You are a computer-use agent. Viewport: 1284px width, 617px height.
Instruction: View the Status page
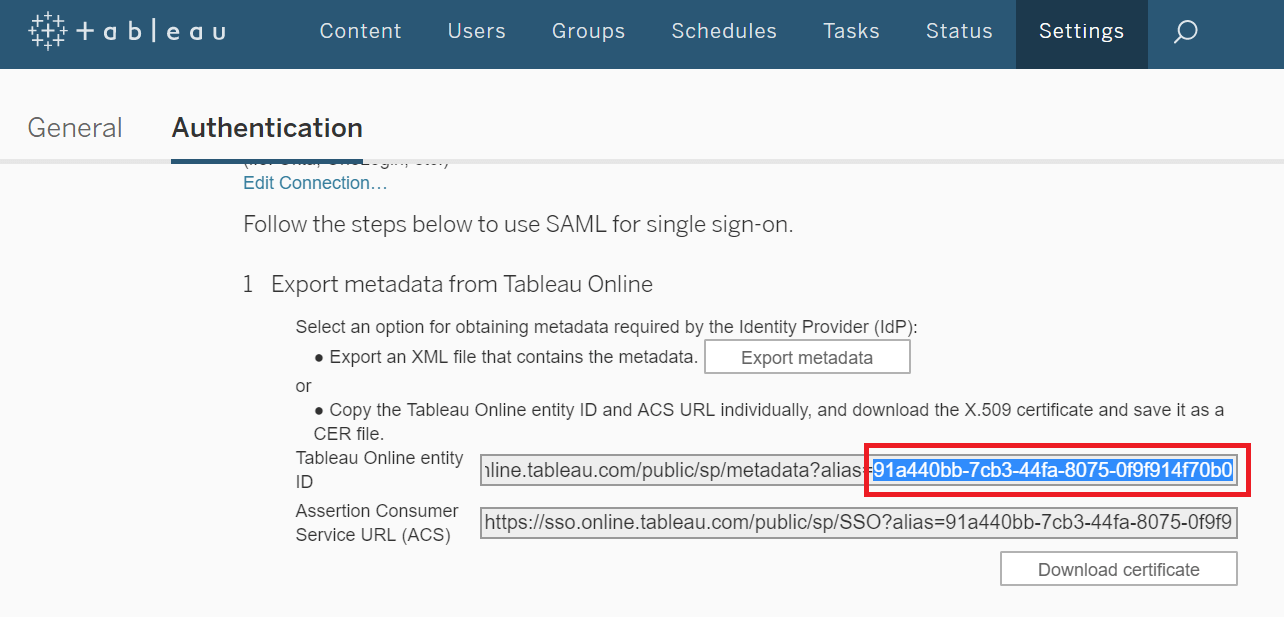point(959,32)
